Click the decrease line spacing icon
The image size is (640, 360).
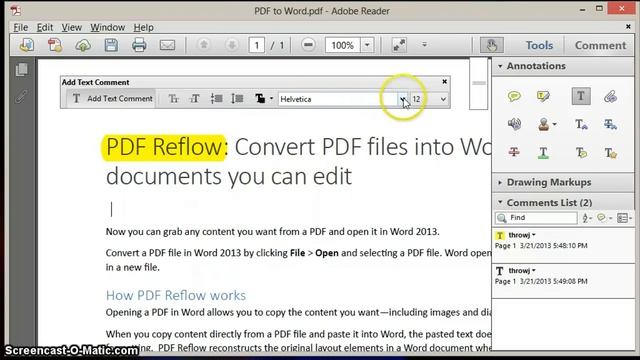coord(216,99)
